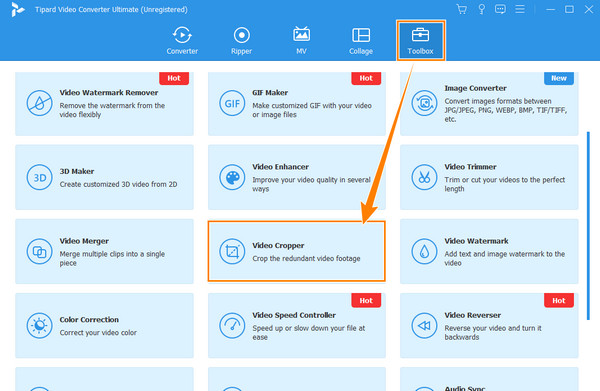600x391 pixels.
Task: Click 'Make customized GIF with your video' text
Action: coord(312,110)
